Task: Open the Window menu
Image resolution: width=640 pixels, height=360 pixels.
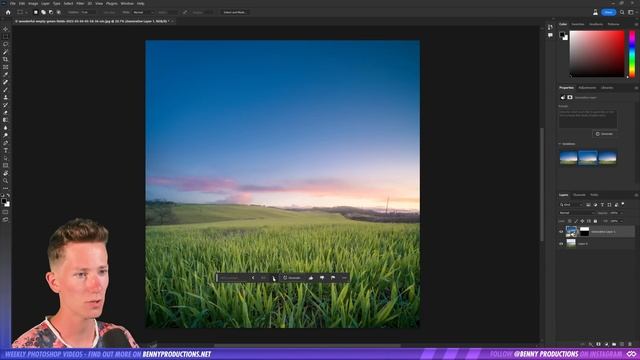Action: tap(127, 3)
